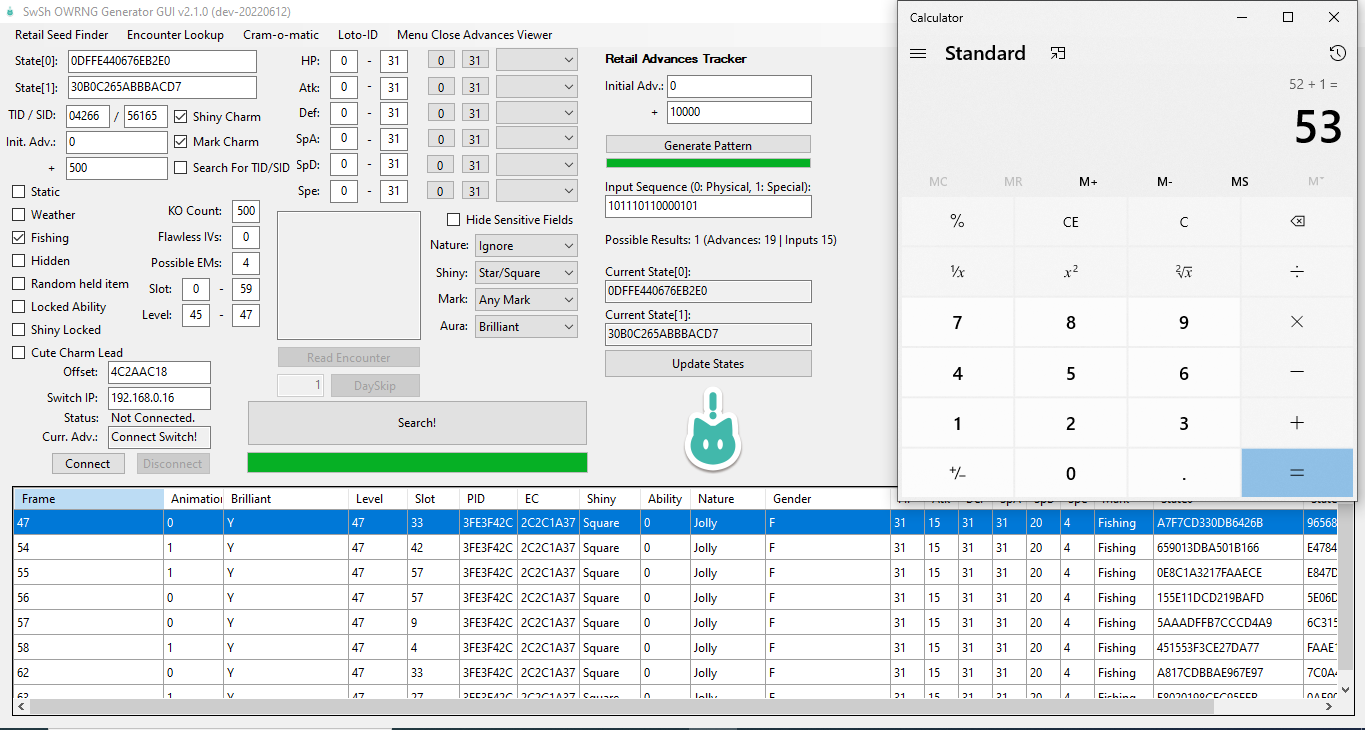Click Calculator percent key

[957, 222]
